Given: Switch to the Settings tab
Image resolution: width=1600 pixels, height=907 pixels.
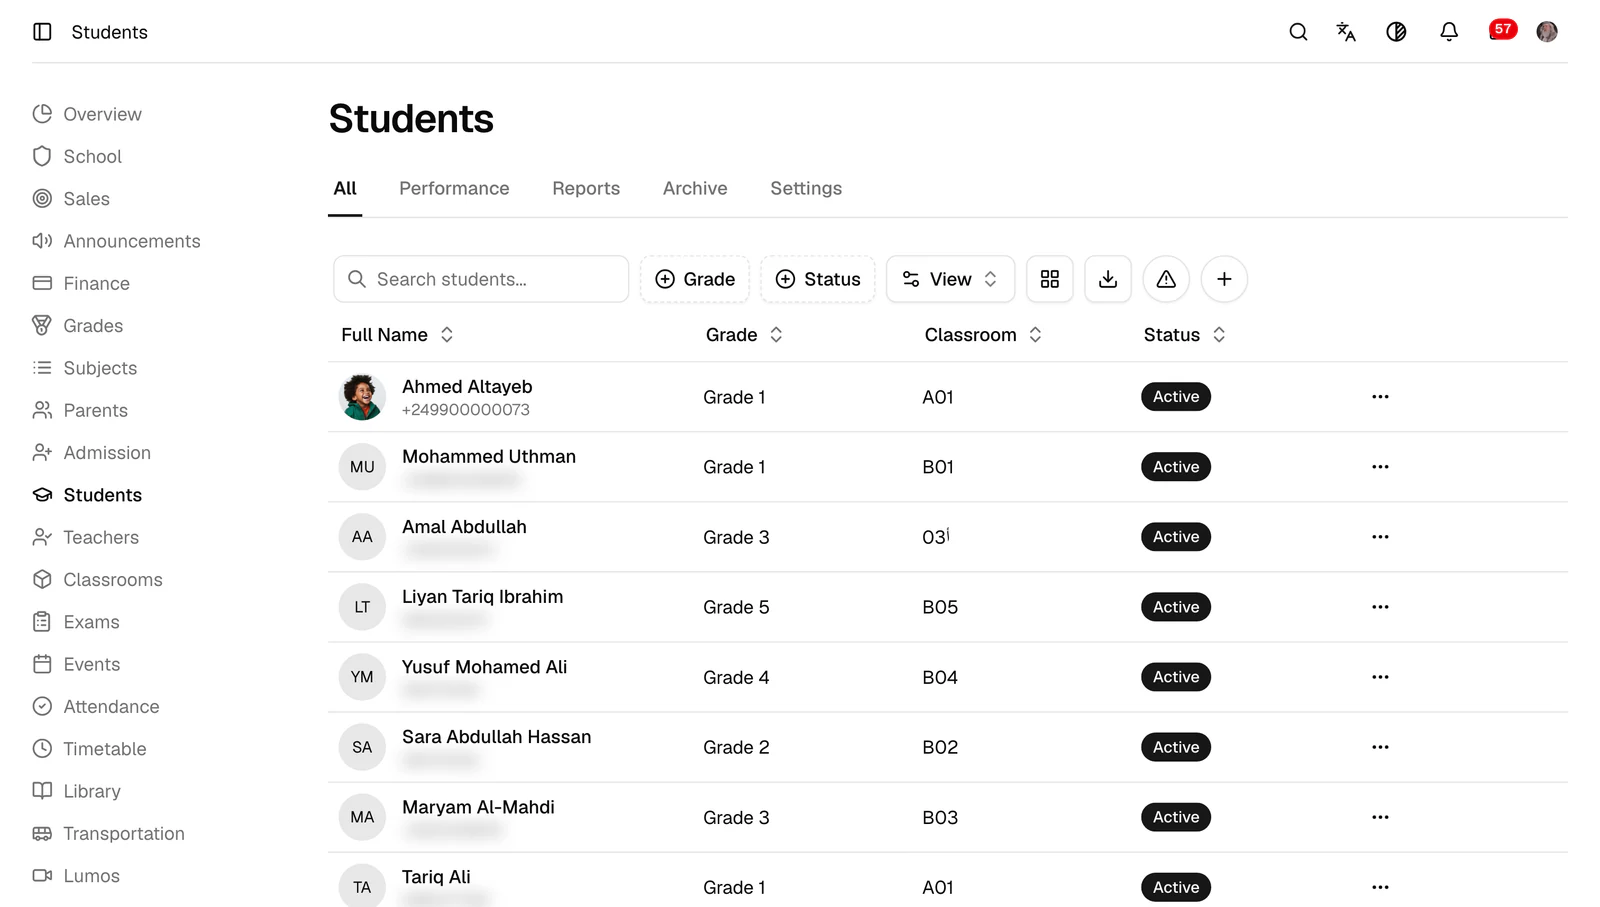Looking at the screenshot, I should tap(806, 188).
